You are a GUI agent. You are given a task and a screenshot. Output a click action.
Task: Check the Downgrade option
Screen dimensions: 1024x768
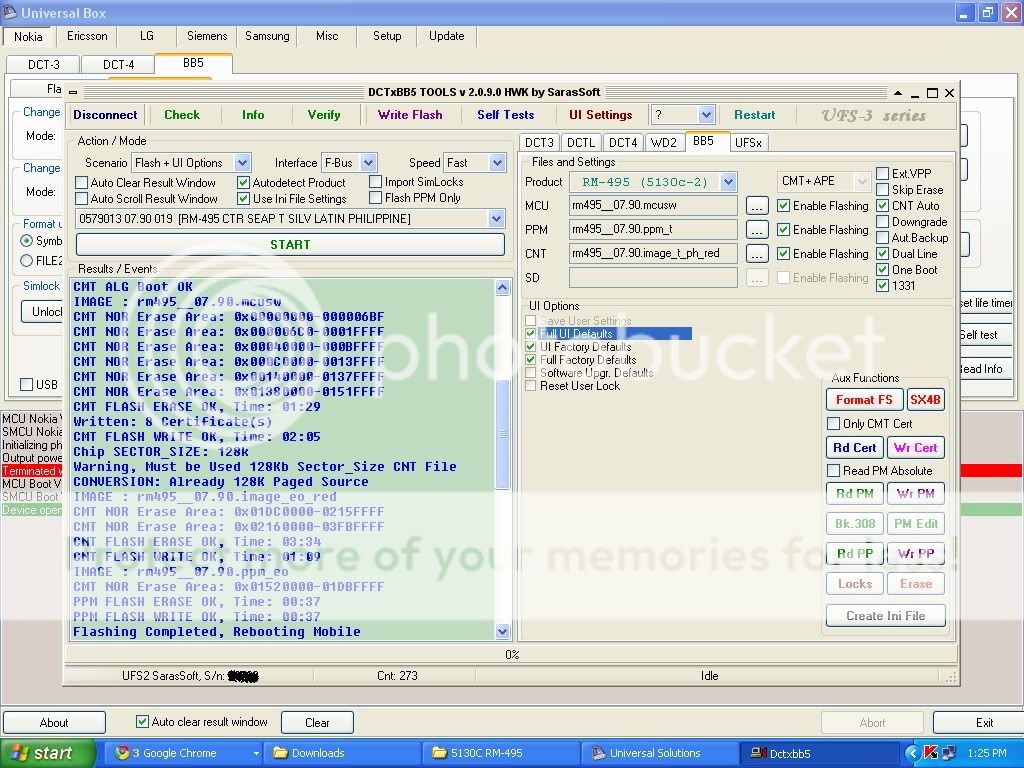click(x=882, y=221)
